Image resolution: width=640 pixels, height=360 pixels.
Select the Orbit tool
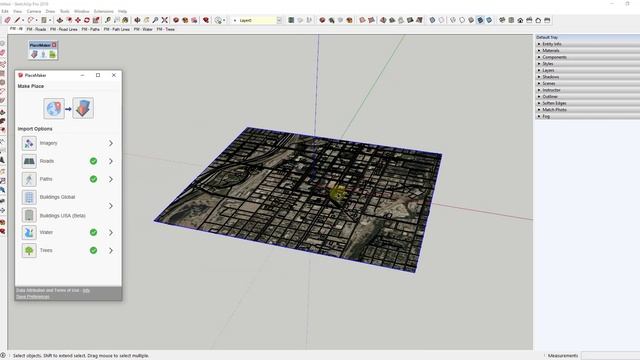pyautogui.click(x=138, y=20)
